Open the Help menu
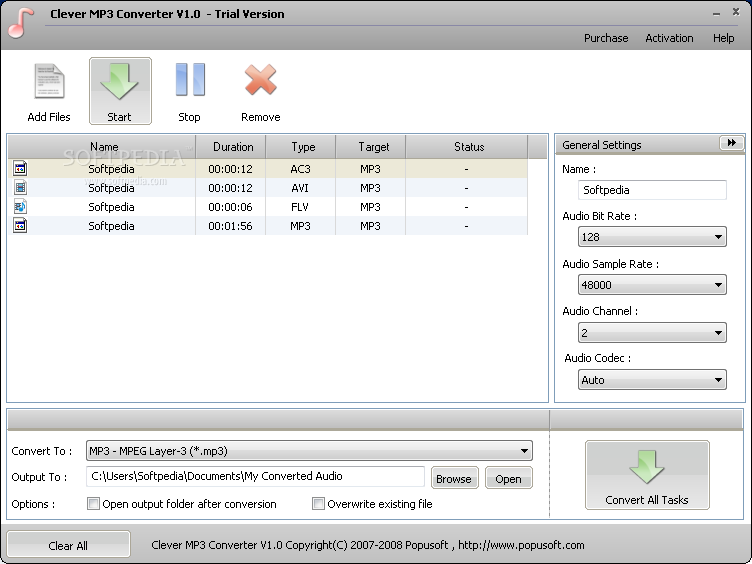Image resolution: width=752 pixels, height=564 pixels. [723, 38]
